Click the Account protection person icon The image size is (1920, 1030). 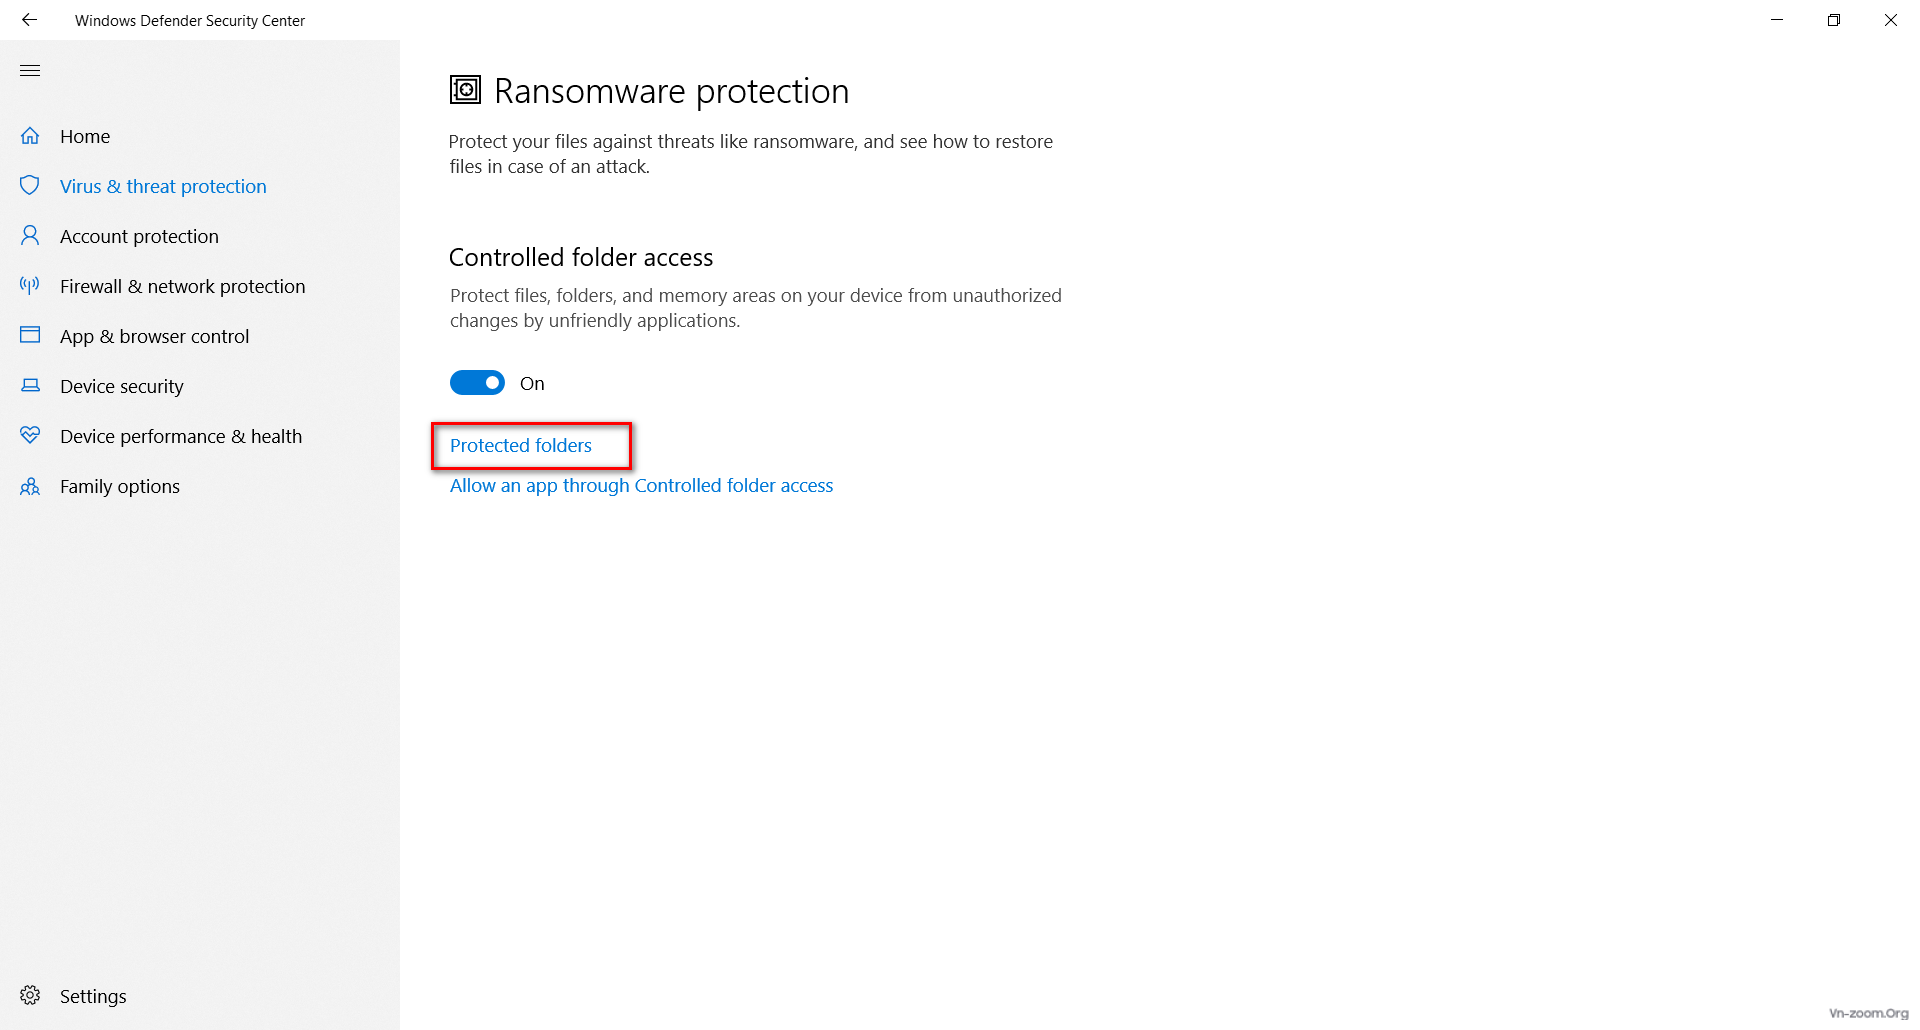[x=30, y=236]
